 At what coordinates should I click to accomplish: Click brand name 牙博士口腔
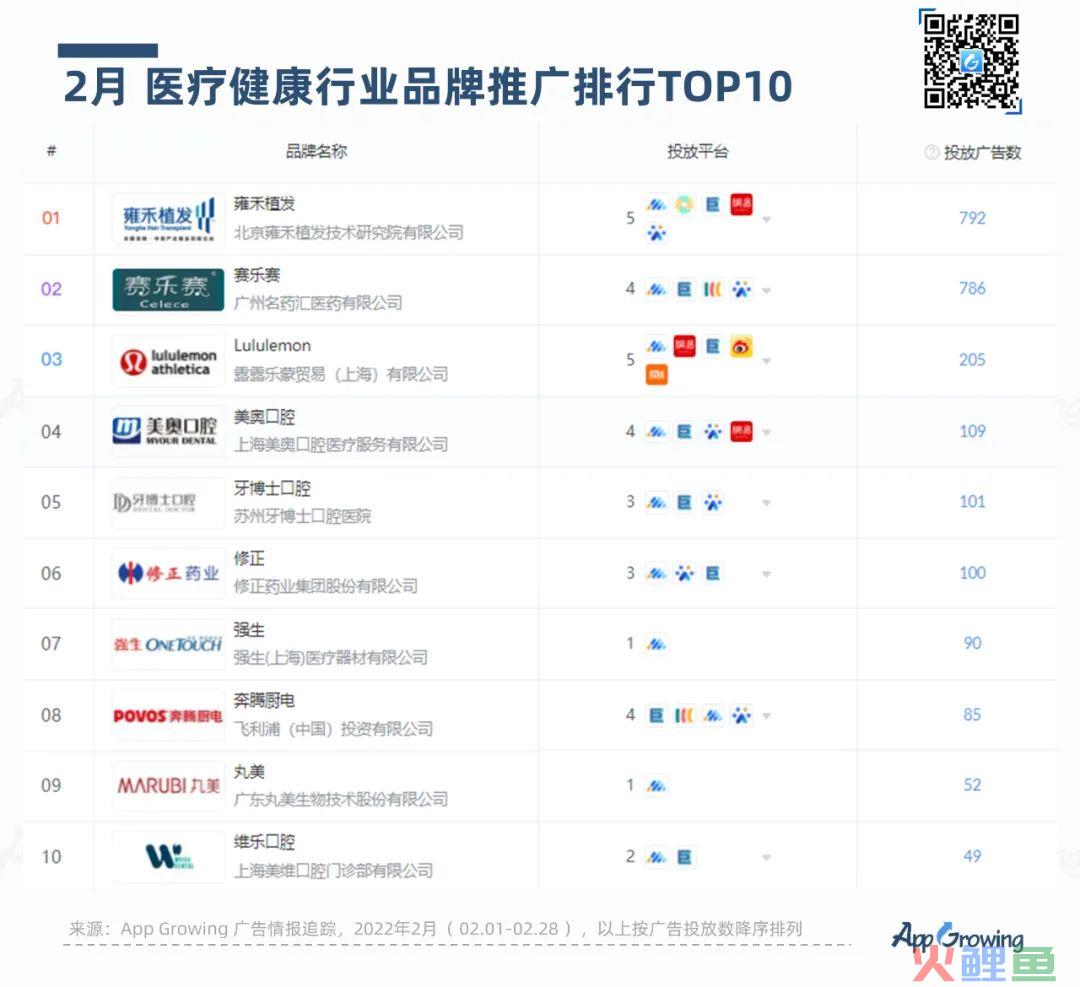(272, 488)
